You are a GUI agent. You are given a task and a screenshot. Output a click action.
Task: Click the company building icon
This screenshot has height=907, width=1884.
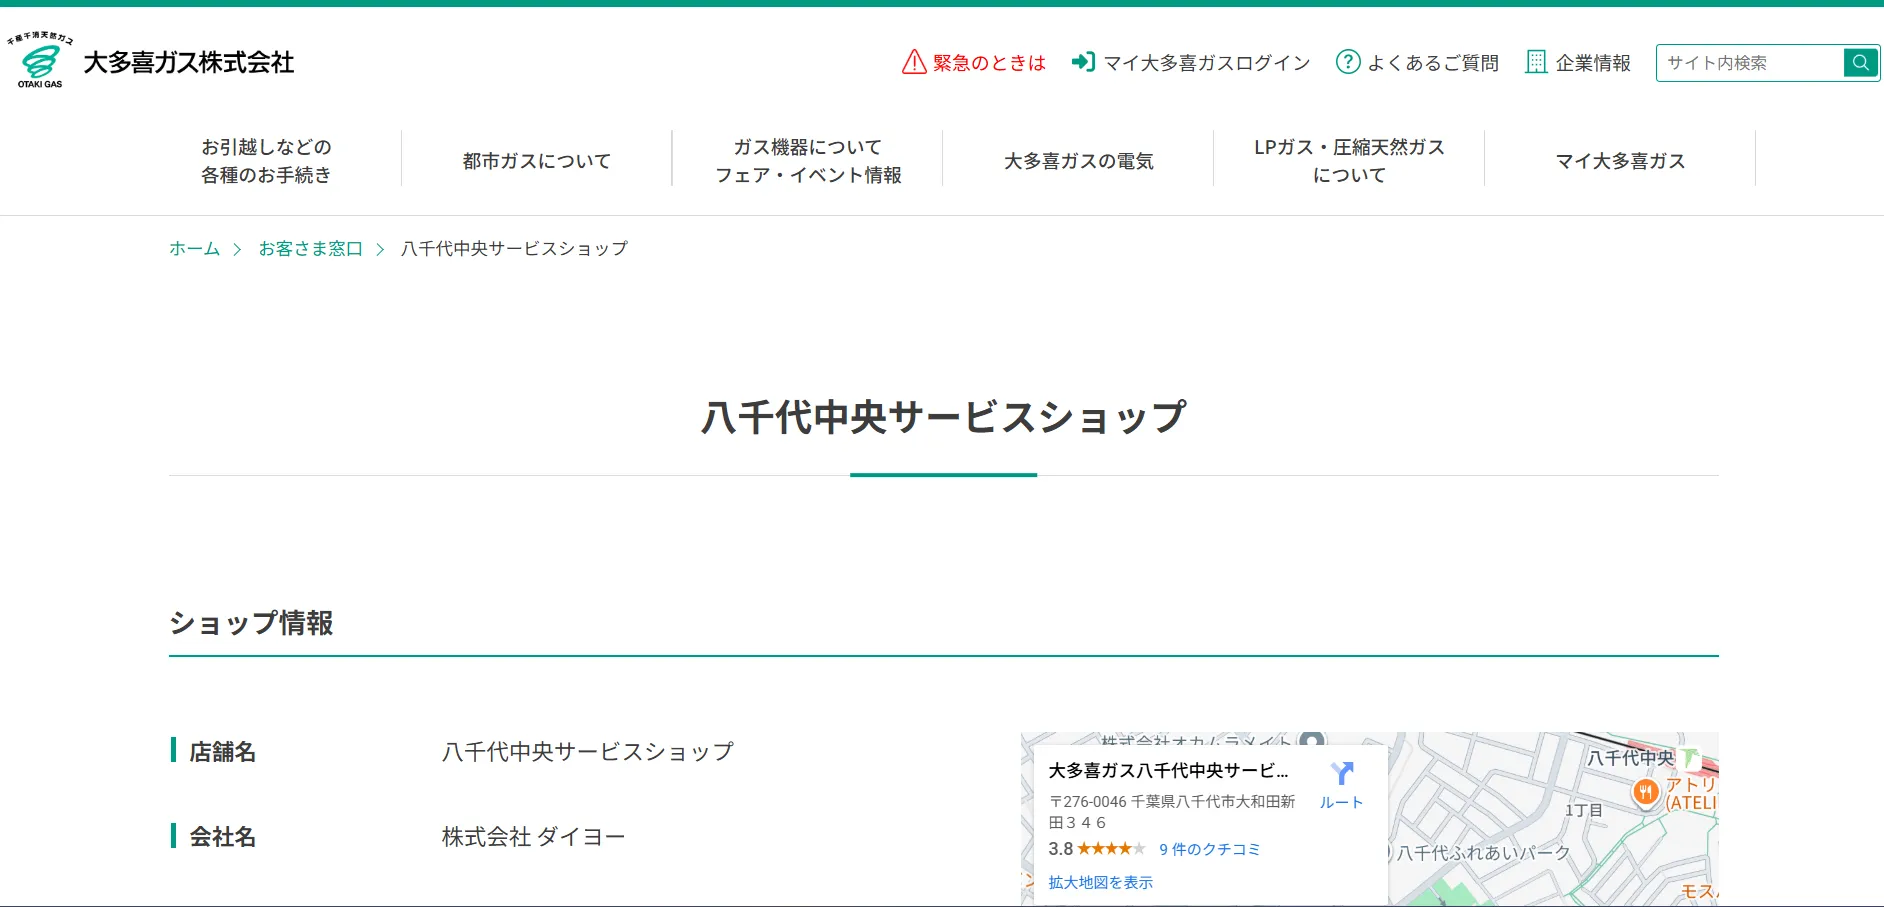(x=1535, y=62)
